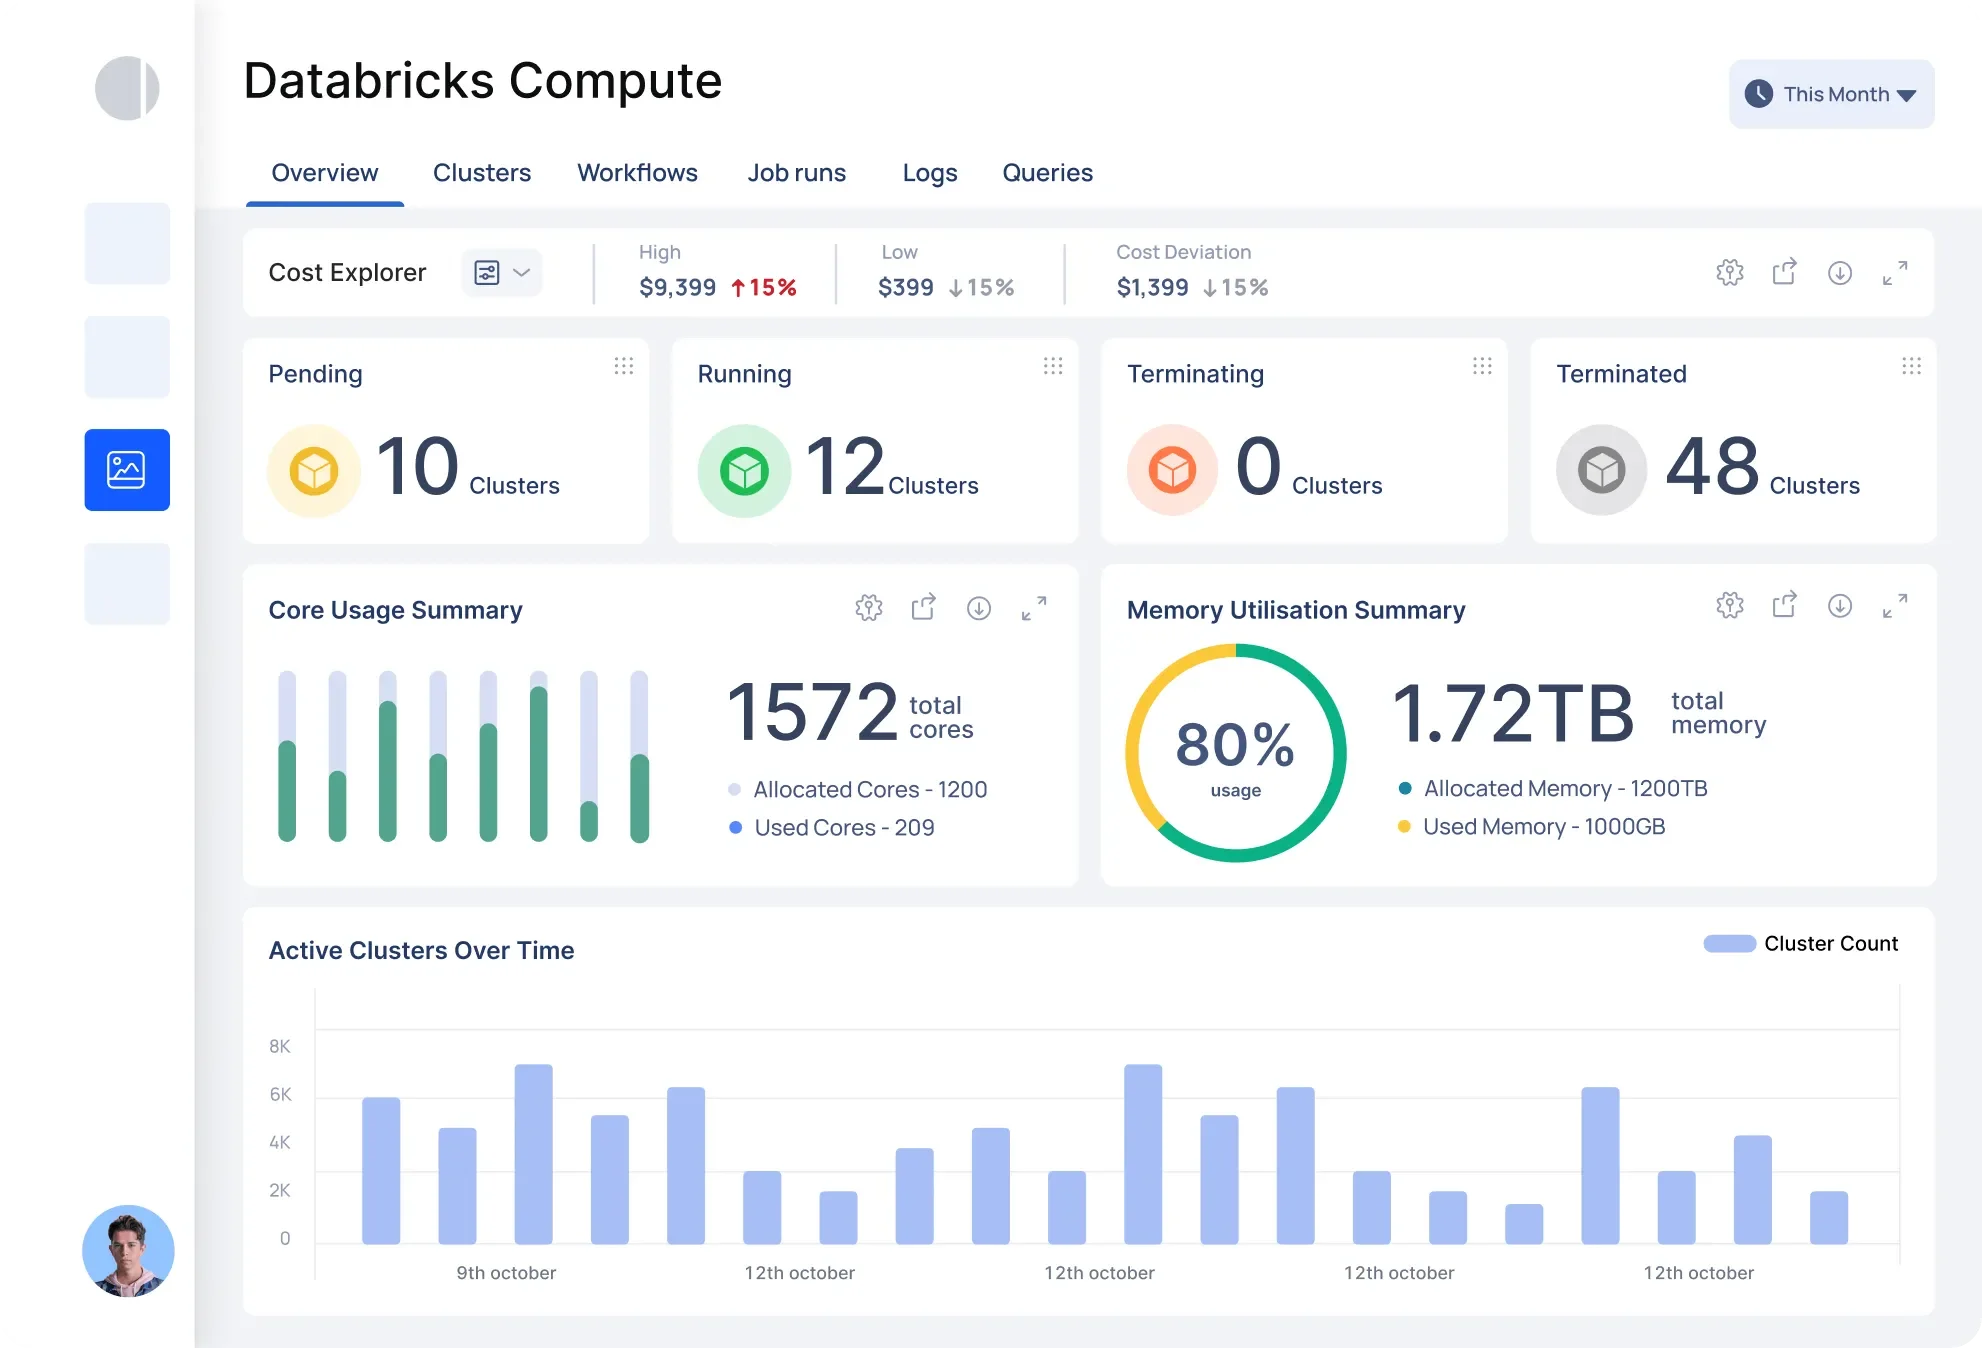
Task: Toggle Used Cores legend item
Action: 843,827
